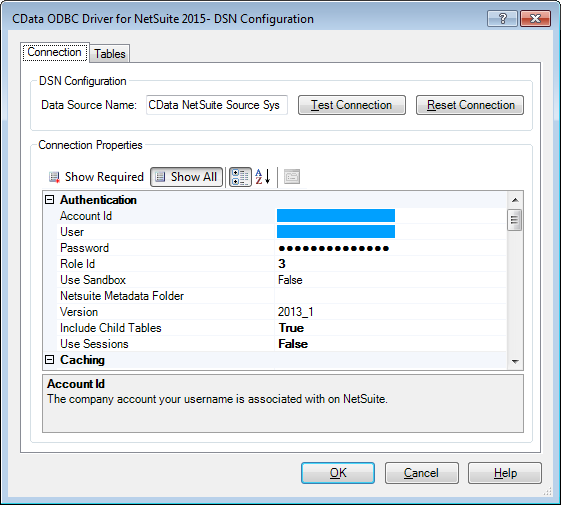Select the Role Id property label
The height and width of the screenshot is (505, 561).
click(x=78, y=264)
